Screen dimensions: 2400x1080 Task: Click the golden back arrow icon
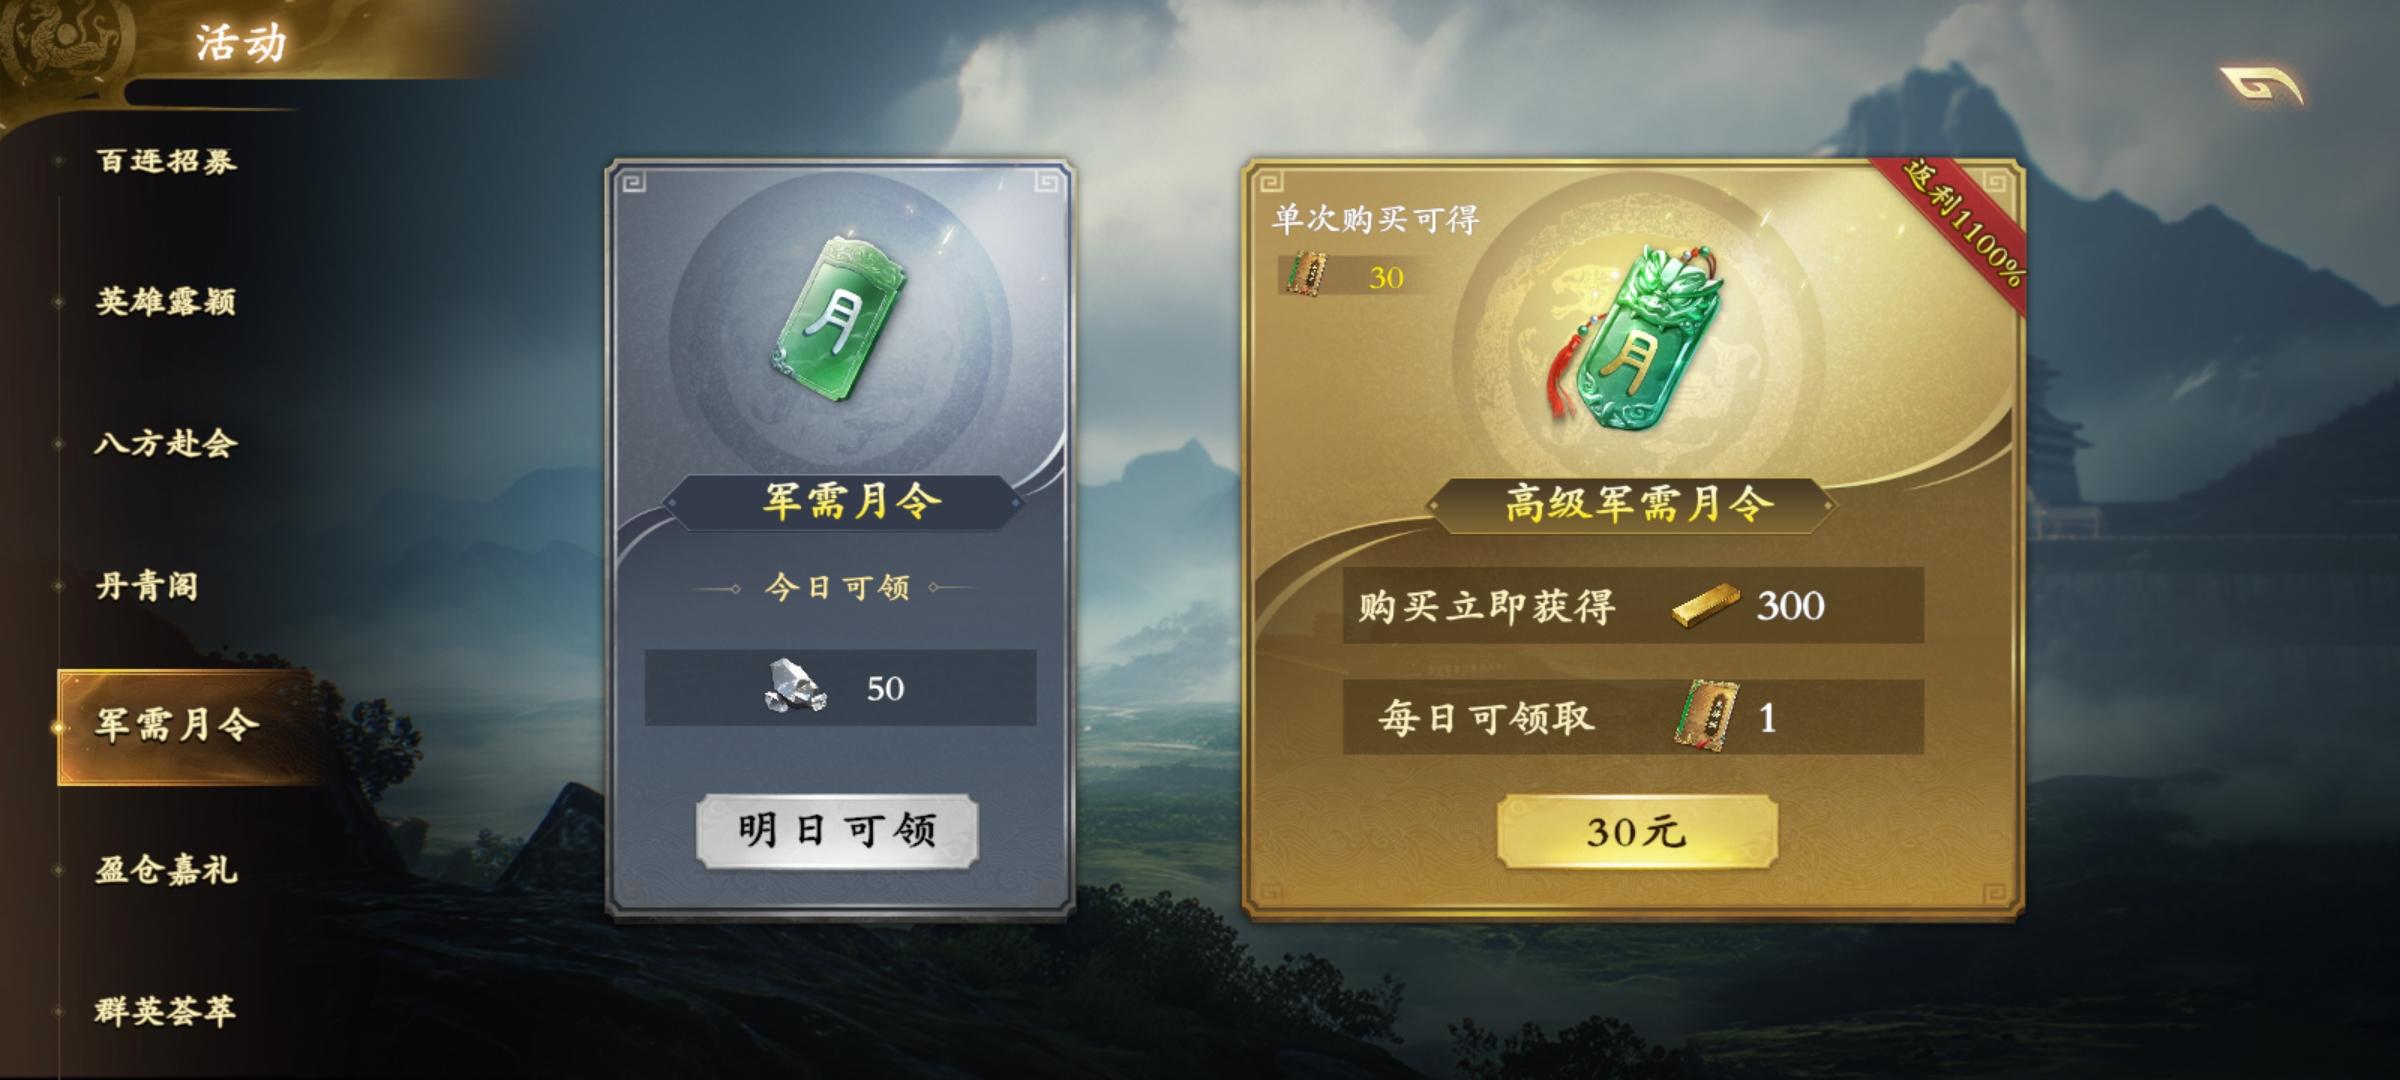click(x=2261, y=84)
